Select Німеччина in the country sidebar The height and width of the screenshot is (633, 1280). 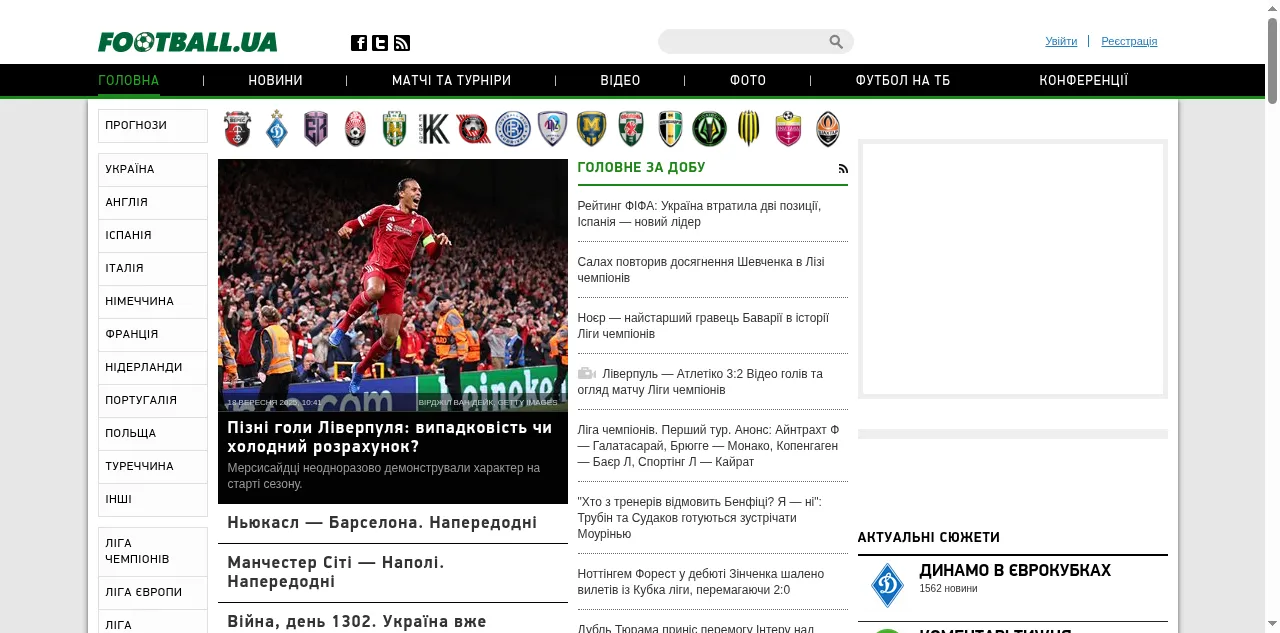coord(153,302)
